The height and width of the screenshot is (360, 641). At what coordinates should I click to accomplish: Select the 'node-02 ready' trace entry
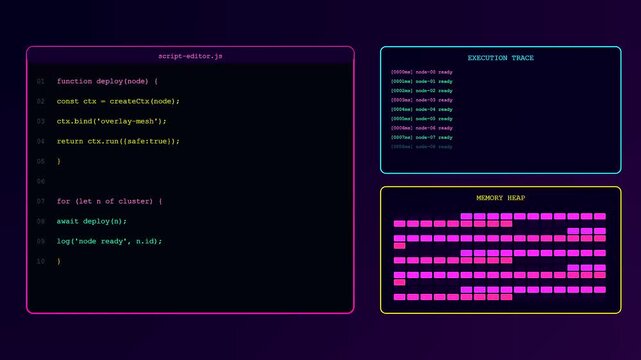click(421, 91)
